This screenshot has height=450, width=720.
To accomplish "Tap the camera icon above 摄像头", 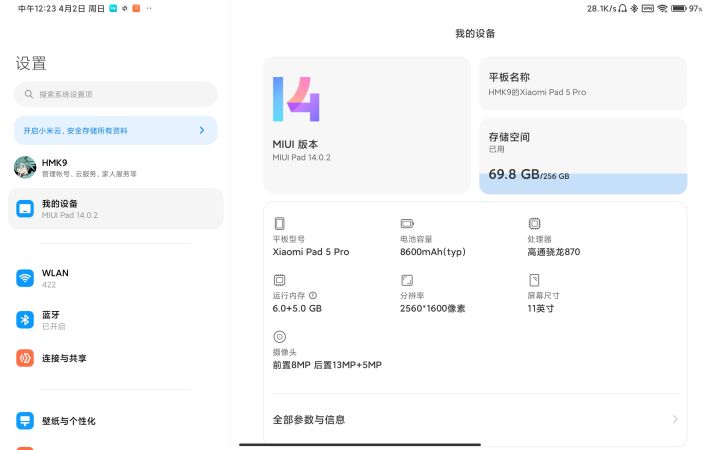I will [279, 337].
